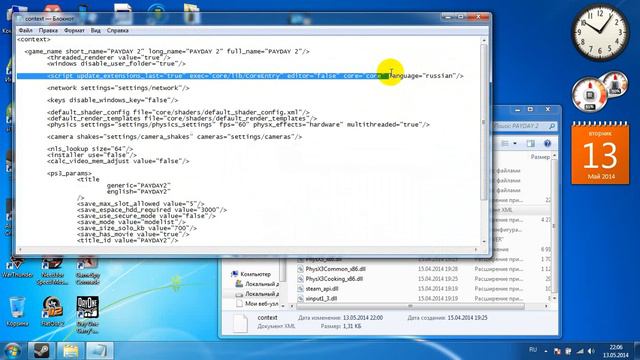Click the context file icon in details pane
This screenshot has width=640, height=360.
(x=240, y=323)
